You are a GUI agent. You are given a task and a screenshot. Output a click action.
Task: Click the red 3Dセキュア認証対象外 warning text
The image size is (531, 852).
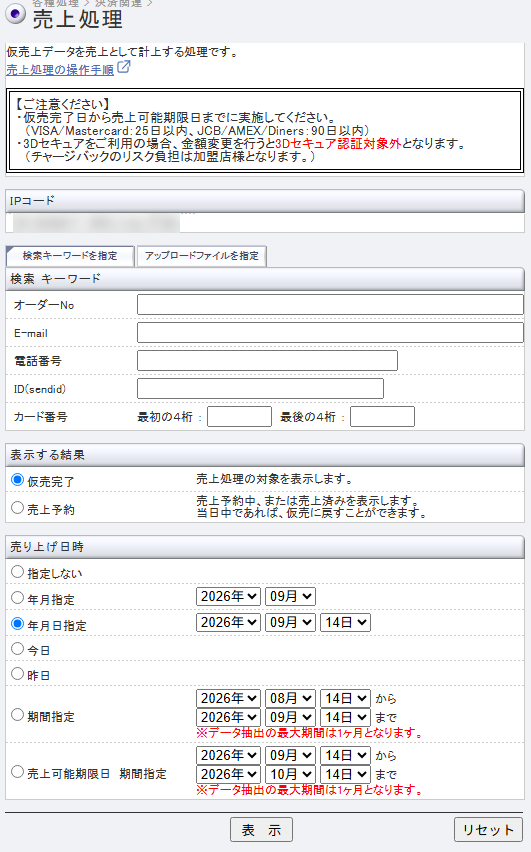click(x=338, y=144)
